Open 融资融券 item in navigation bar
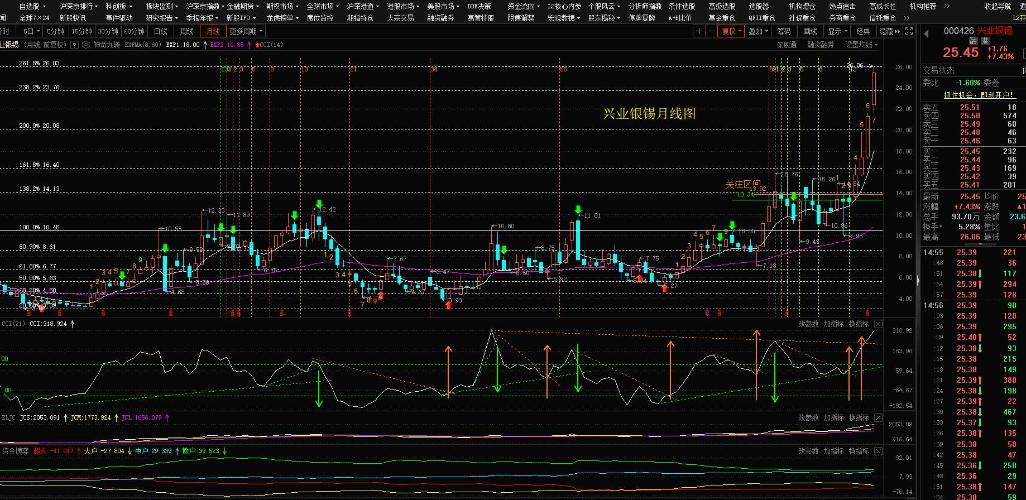1026x500 pixels. coord(440,18)
